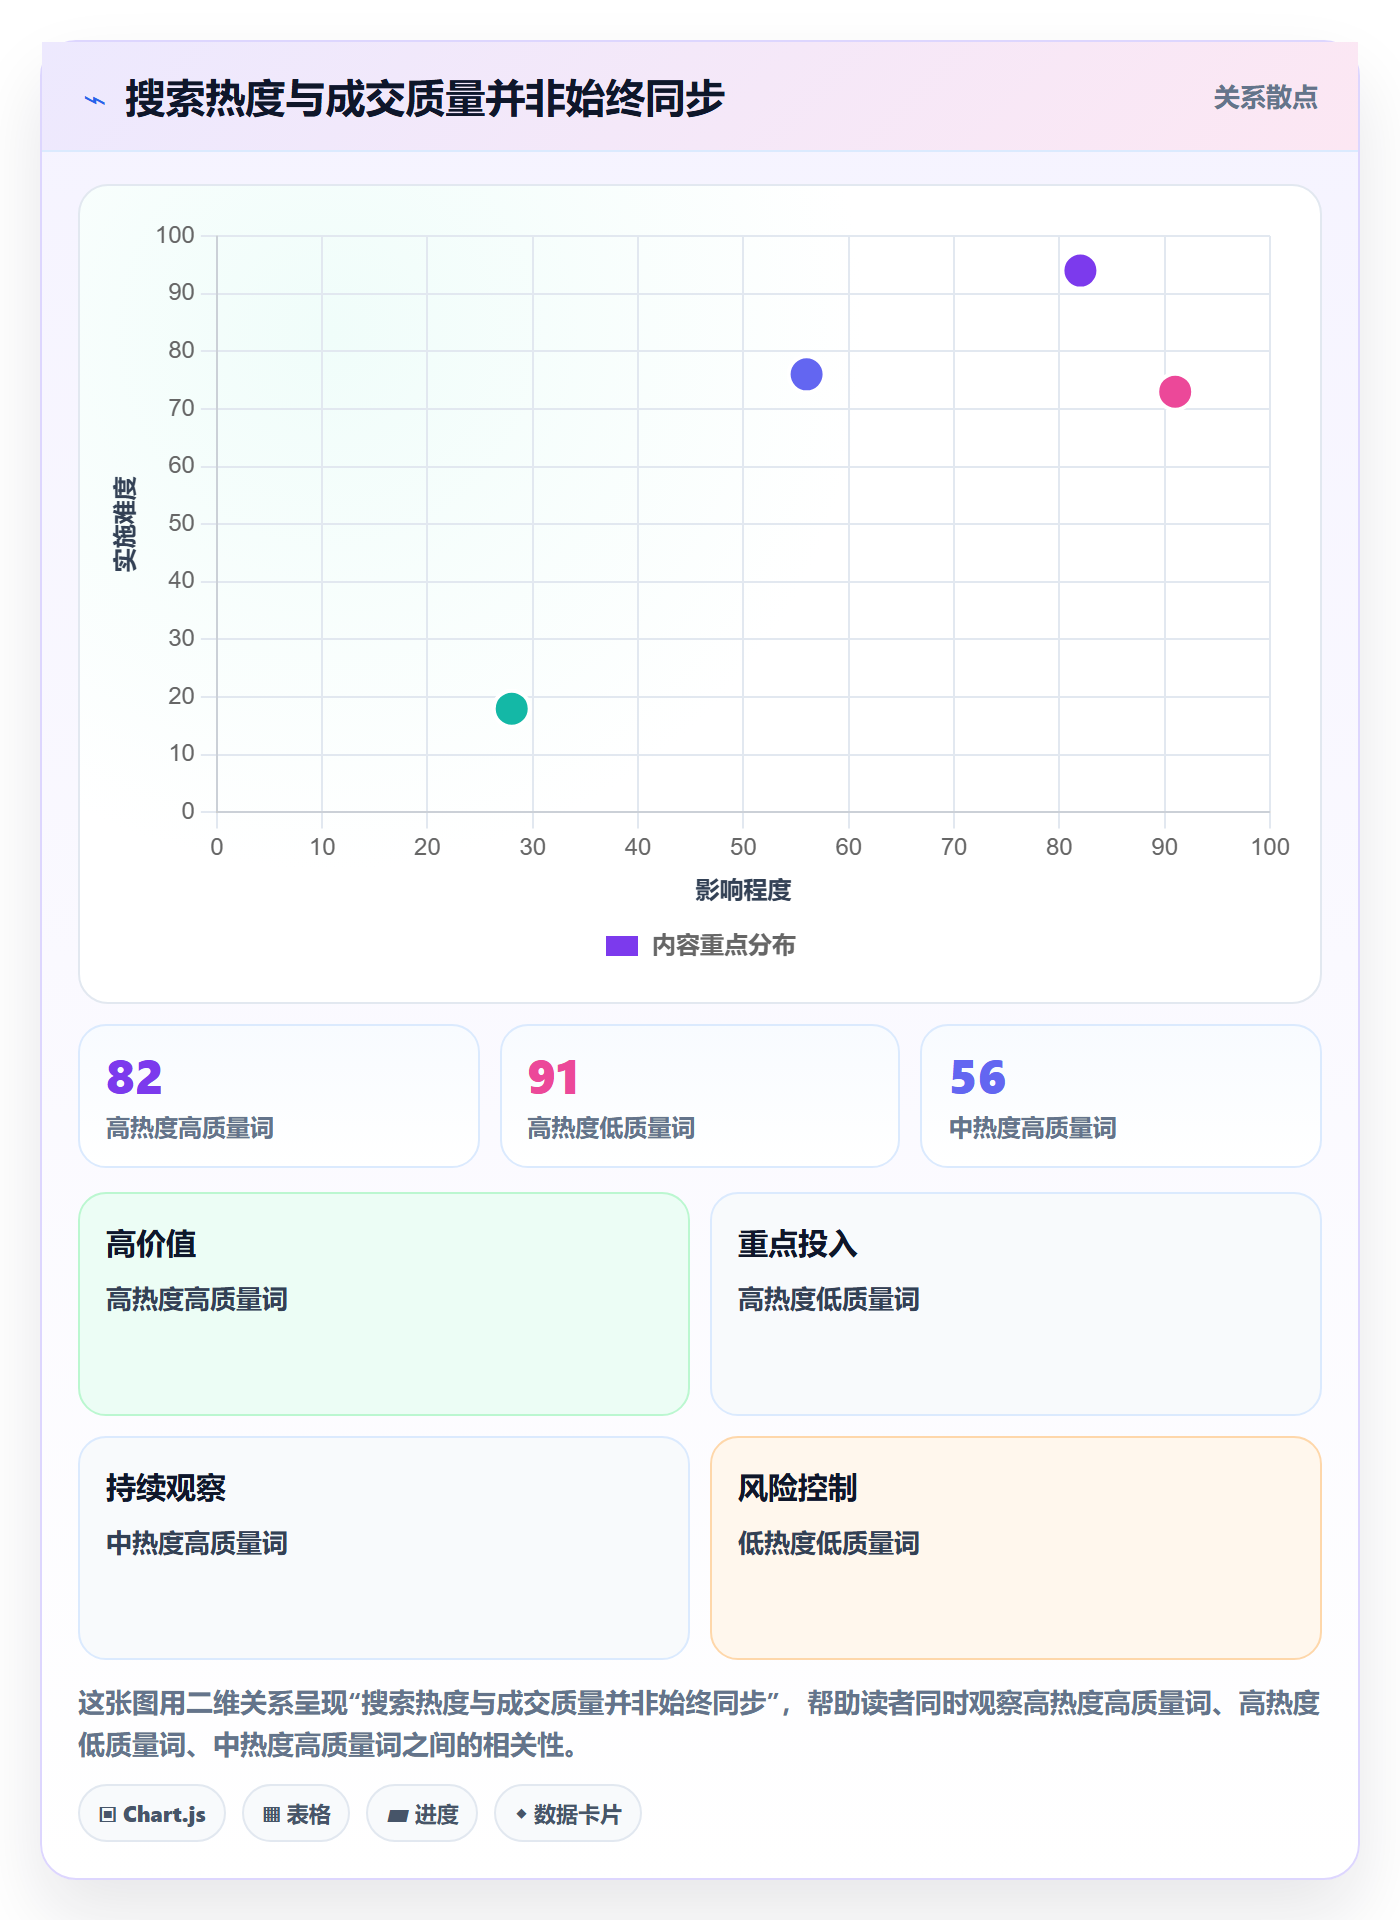Open the 重点投入 quadrant card

[x=1016, y=1304]
